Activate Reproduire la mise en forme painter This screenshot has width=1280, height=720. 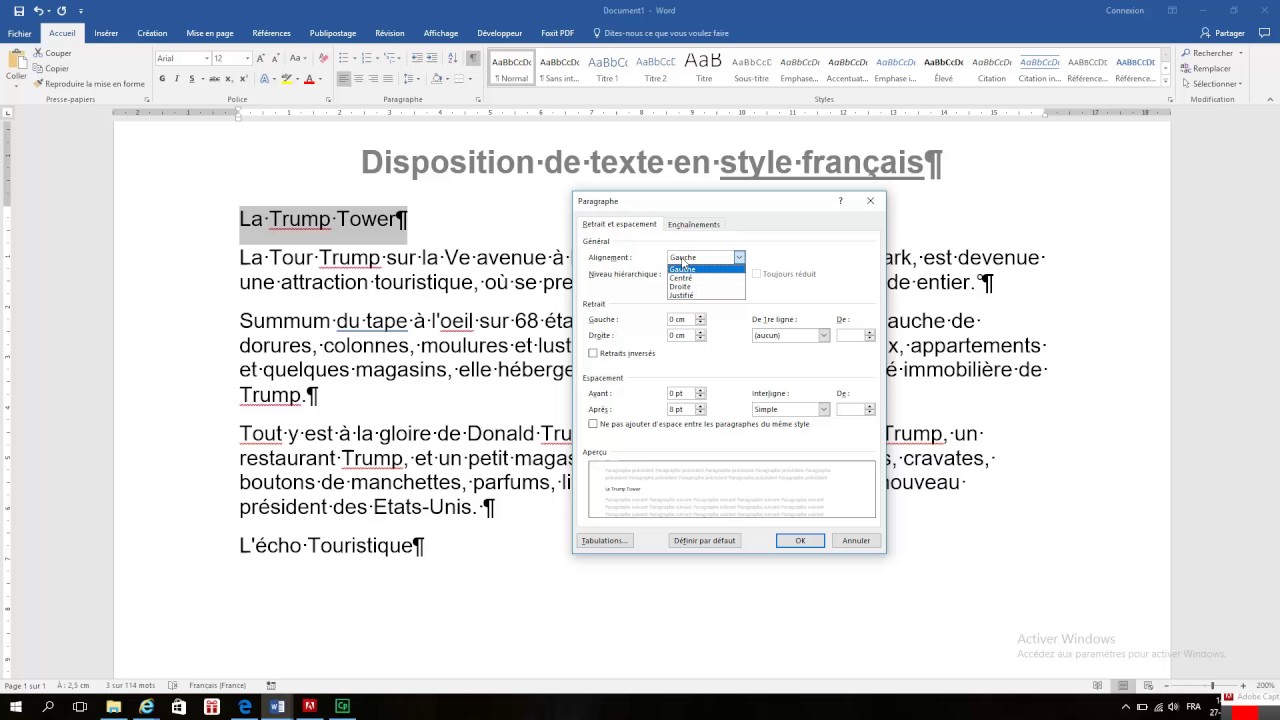click(89, 84)
